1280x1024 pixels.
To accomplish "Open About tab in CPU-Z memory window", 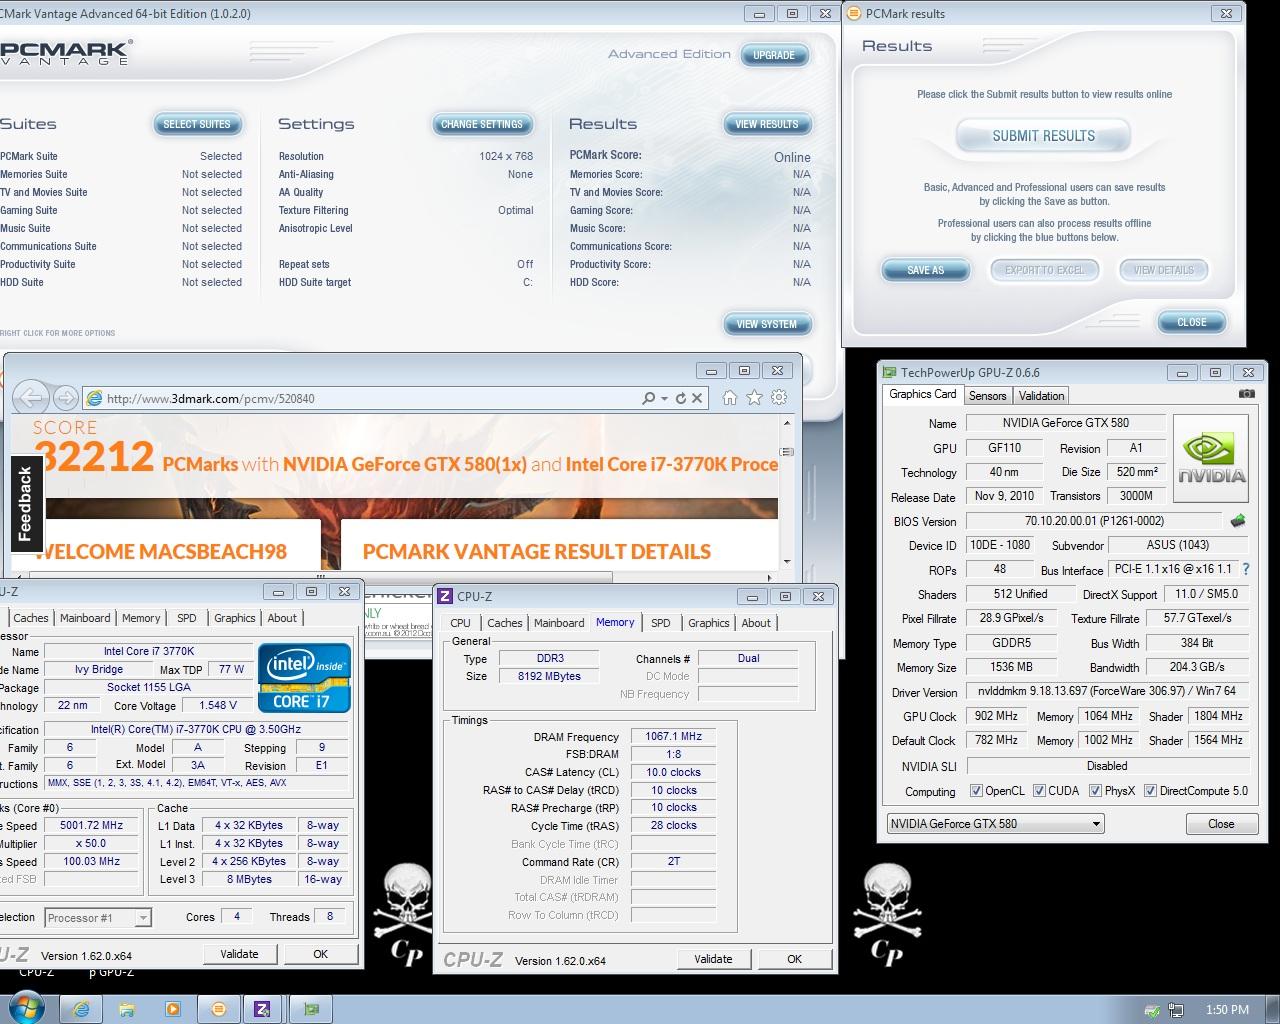I will [x=756, y=623].
